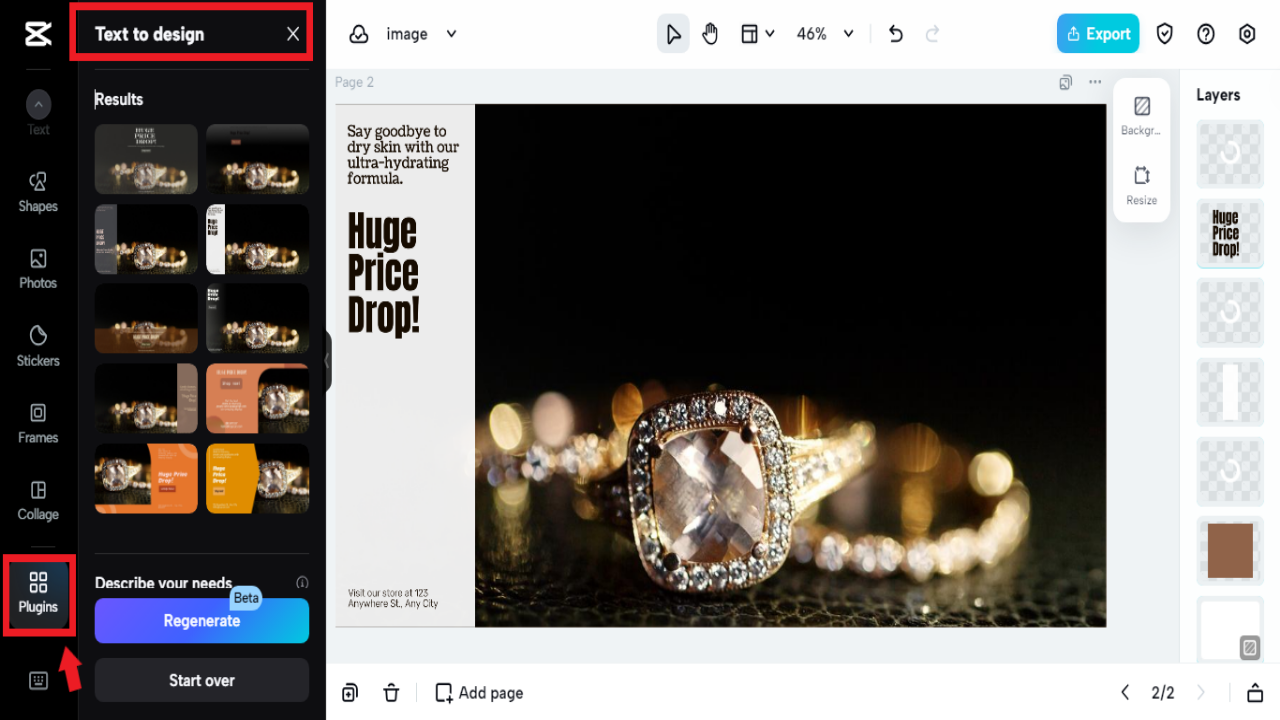Select the 'Visit our store at 123' text
1280x720 pixels.
393,598
